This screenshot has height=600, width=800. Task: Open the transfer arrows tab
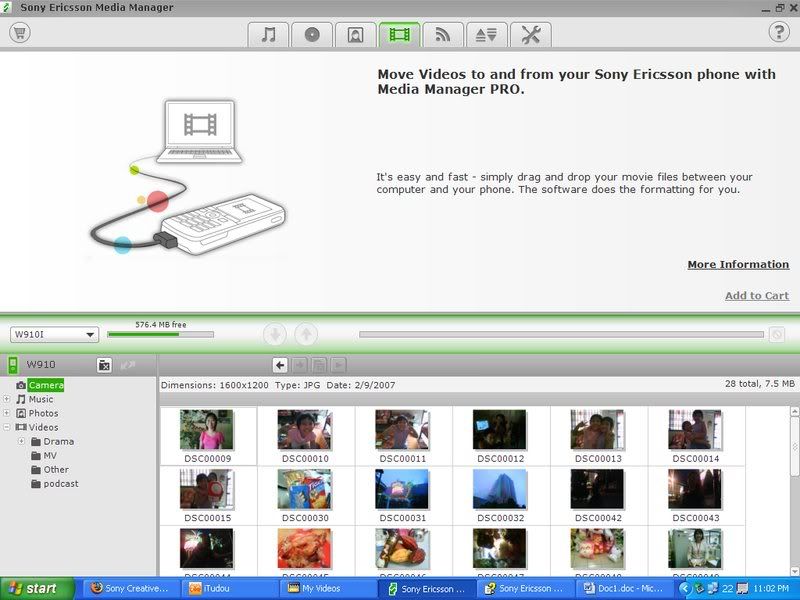pos(486,34)
